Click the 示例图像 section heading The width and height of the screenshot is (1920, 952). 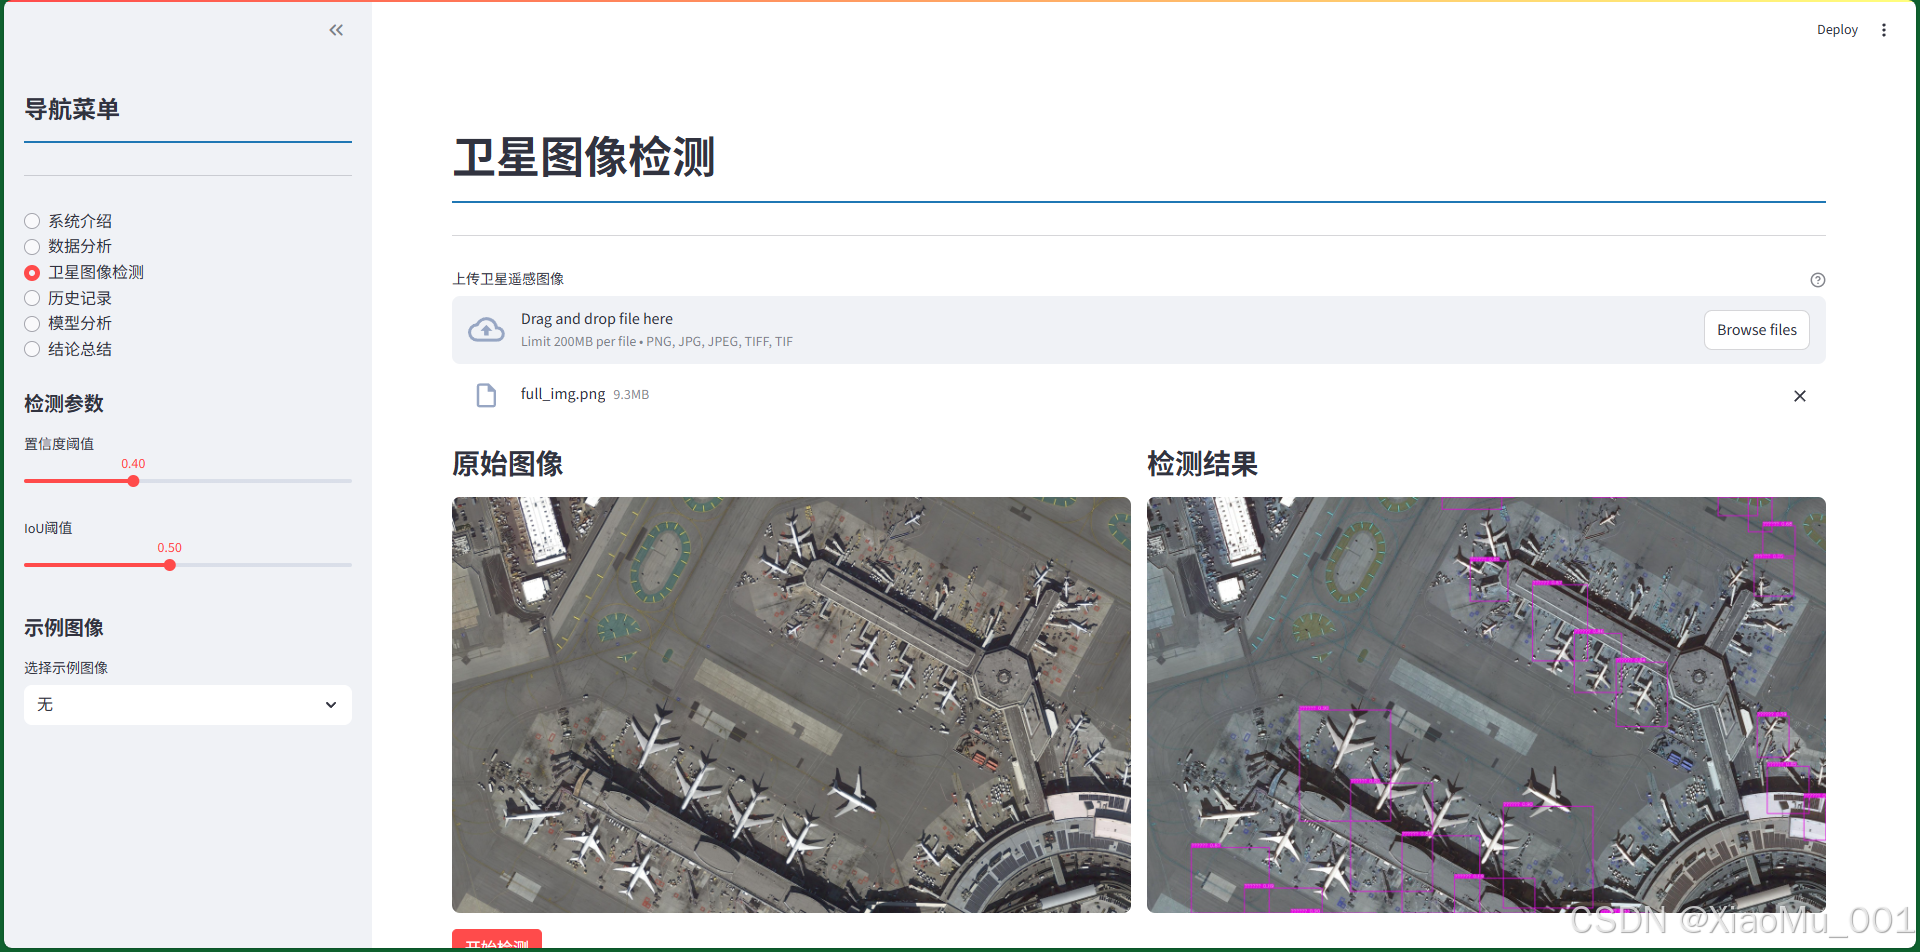pyautogui.click(x=64, y=628)
